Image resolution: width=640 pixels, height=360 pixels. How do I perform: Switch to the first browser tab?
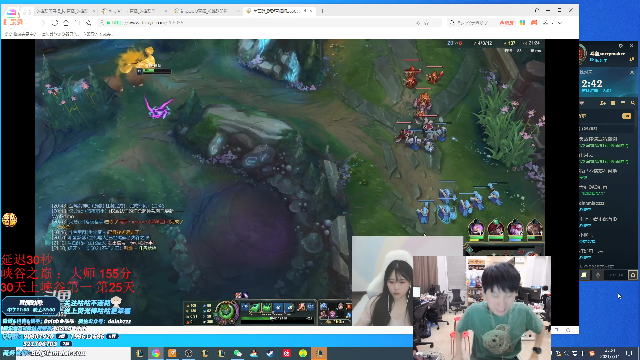point(64,11)
